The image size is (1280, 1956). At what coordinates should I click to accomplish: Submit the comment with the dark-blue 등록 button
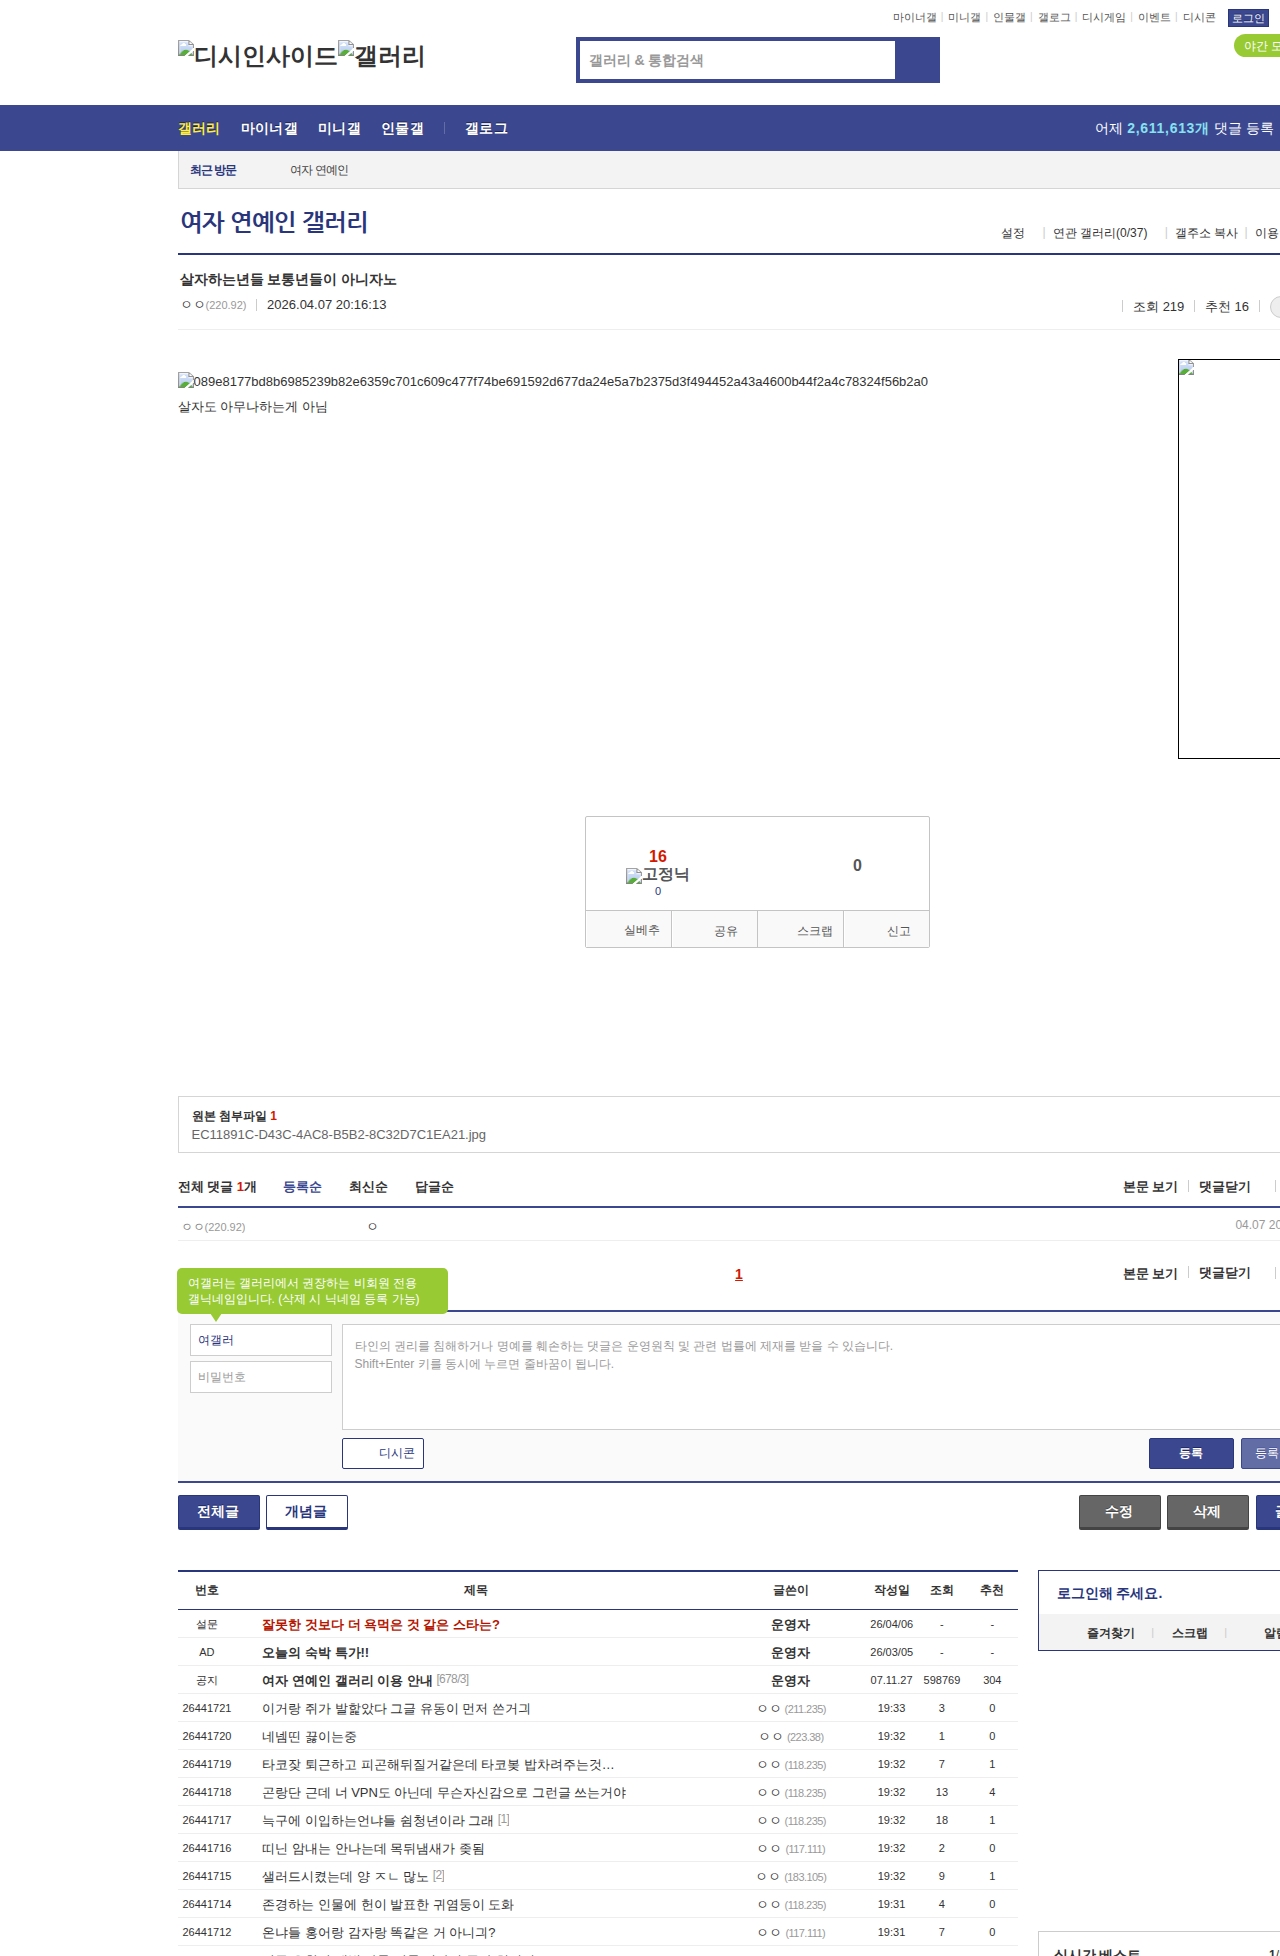tap(1191, 1454)
